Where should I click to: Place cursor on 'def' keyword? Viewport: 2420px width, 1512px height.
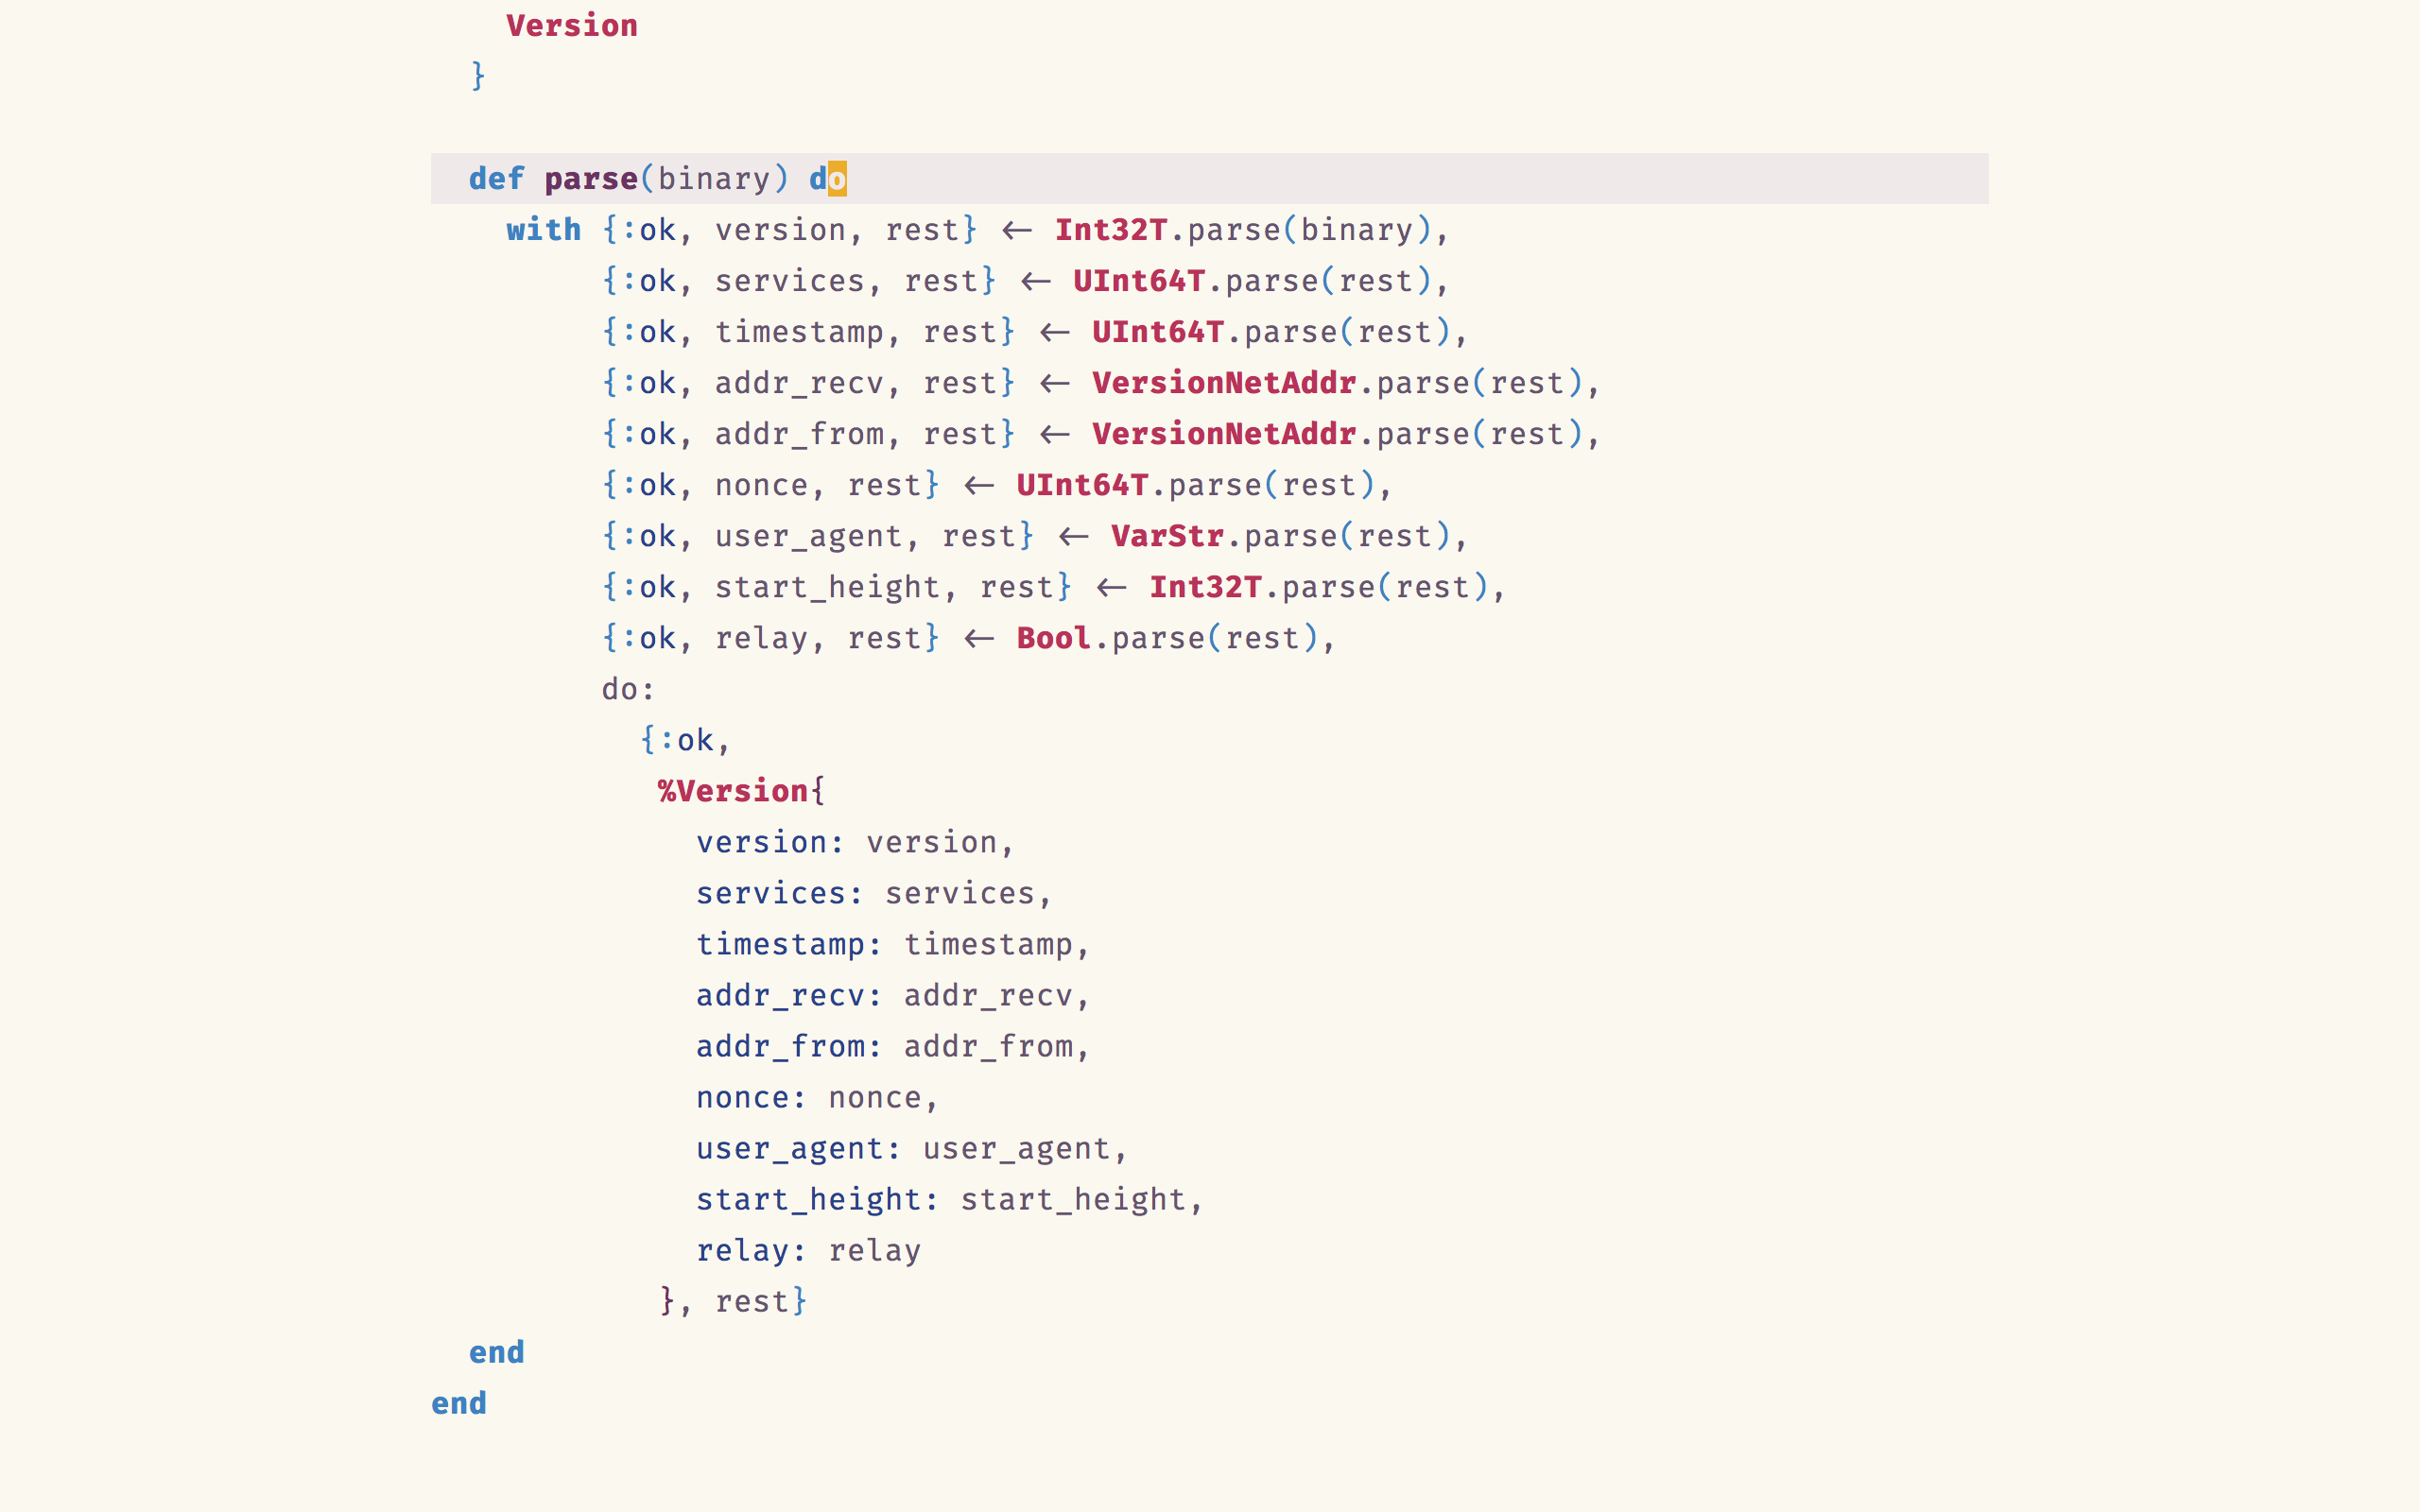[x=496, y=179]
